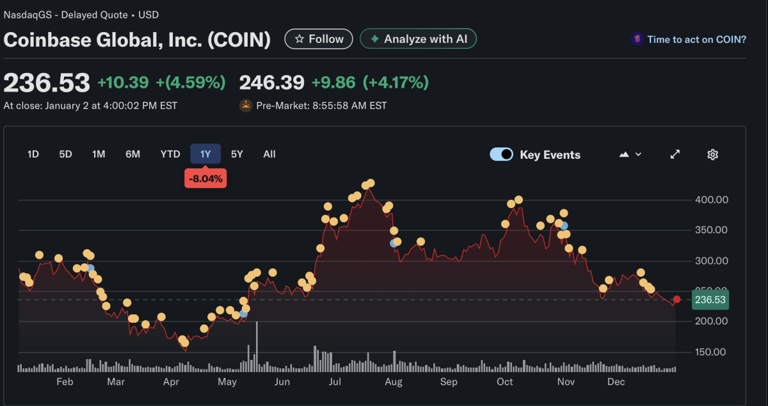The width and height of the screenshot is (768, 406).
Task: Click the sparkle icon in Analyze with AI
Action: pyautogui.click(x=375, y=39)
